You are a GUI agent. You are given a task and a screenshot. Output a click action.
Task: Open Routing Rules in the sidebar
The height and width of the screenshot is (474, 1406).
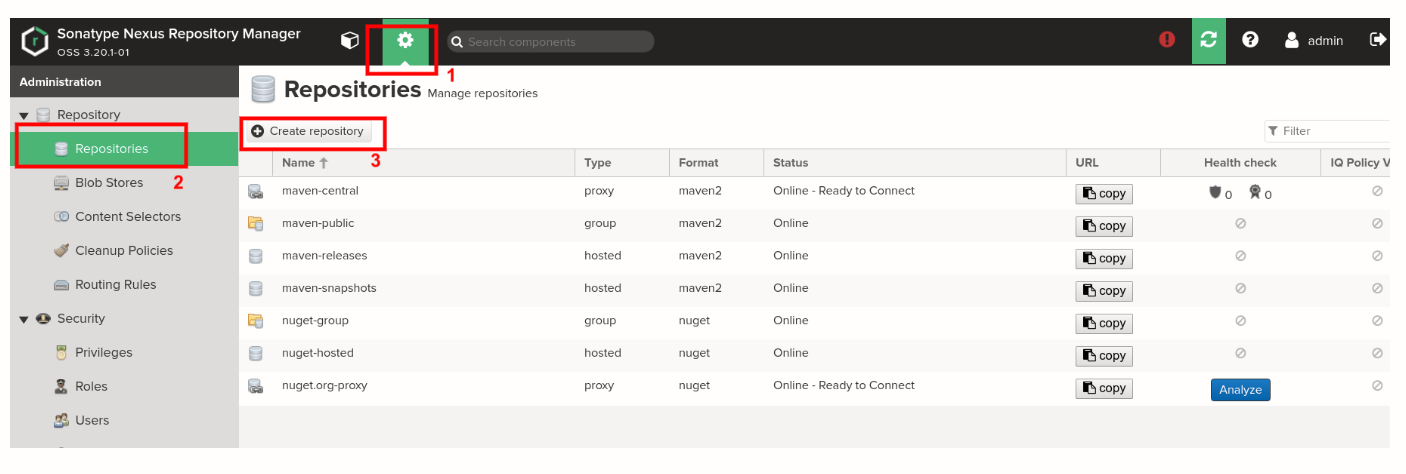115,285
